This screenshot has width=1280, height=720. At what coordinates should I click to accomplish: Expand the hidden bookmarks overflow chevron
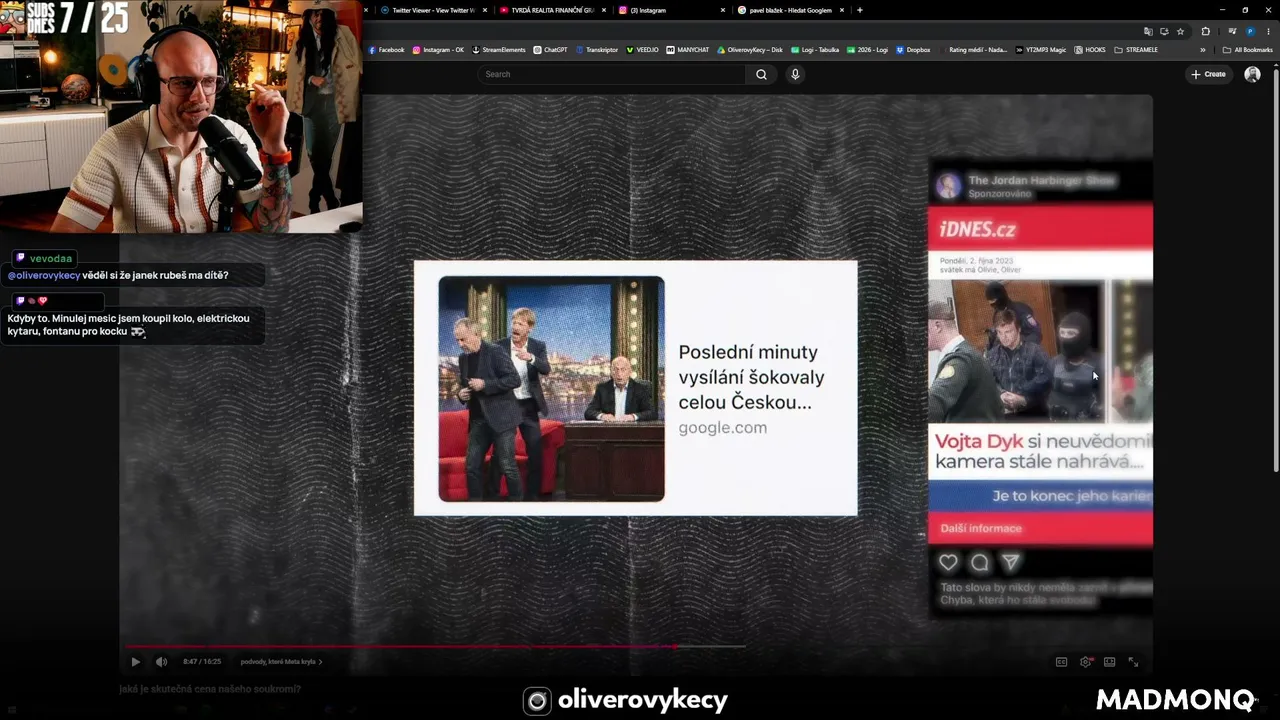pos(1203,49)
